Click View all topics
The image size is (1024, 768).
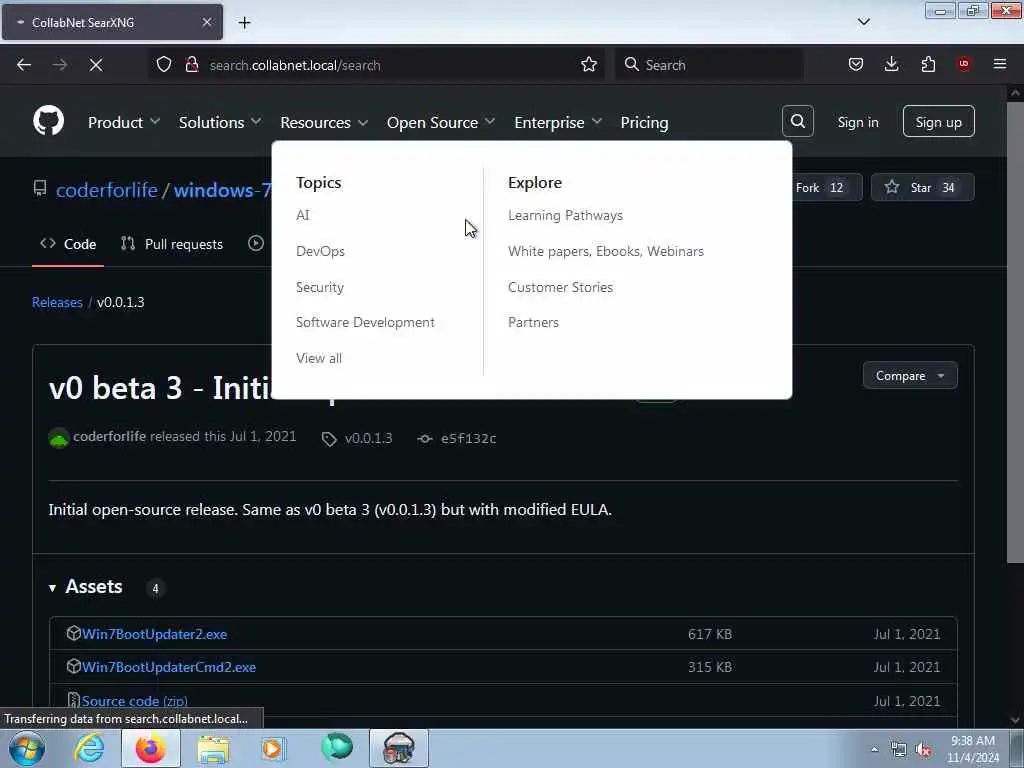[x=319, y=358]
